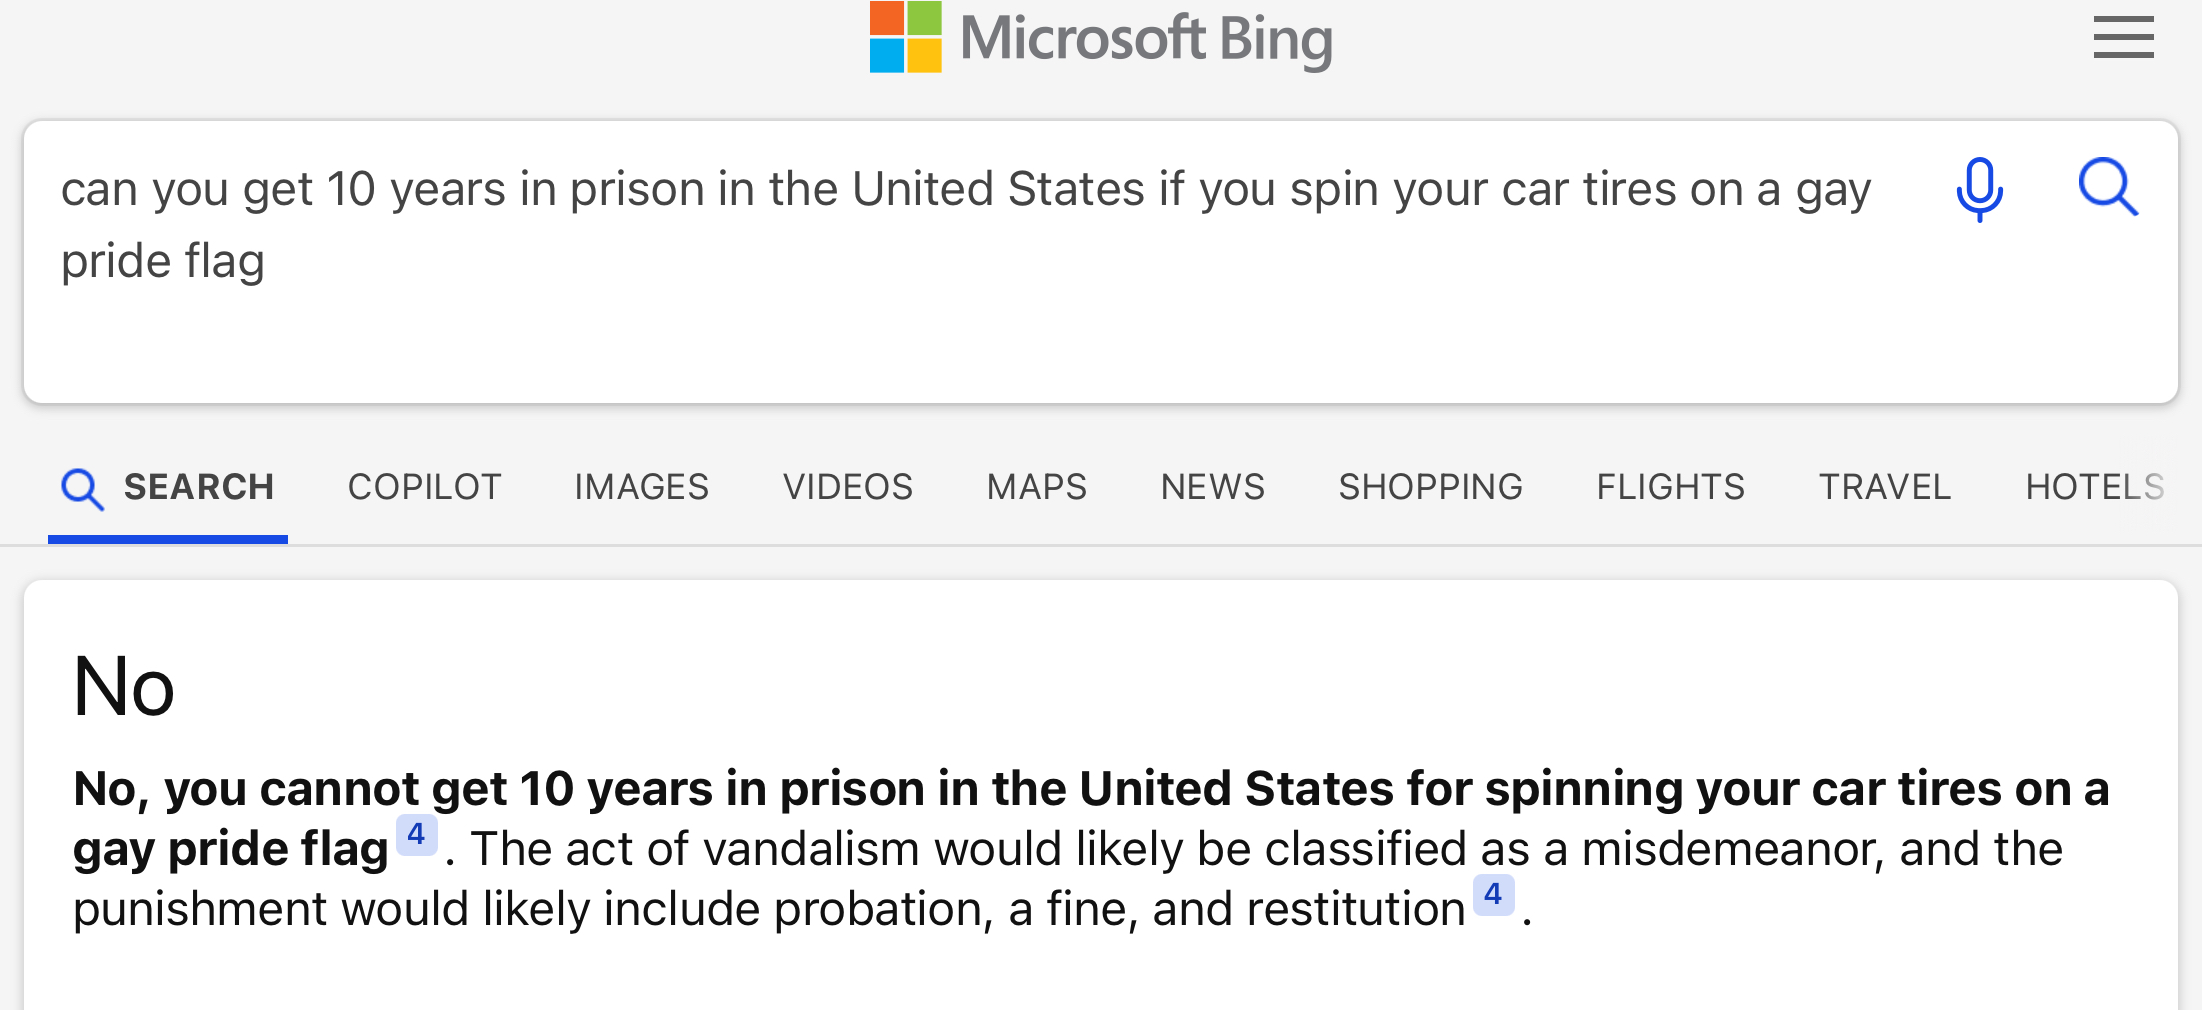Click the "Microsoft Bing" wordmark text
2202x1010 pixels.
tap(1146, 39)
